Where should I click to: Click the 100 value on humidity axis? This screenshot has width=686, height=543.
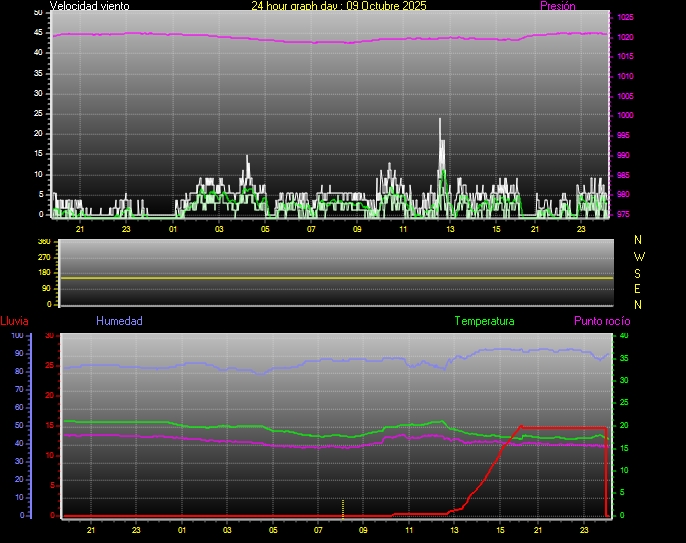click(17, 336)
